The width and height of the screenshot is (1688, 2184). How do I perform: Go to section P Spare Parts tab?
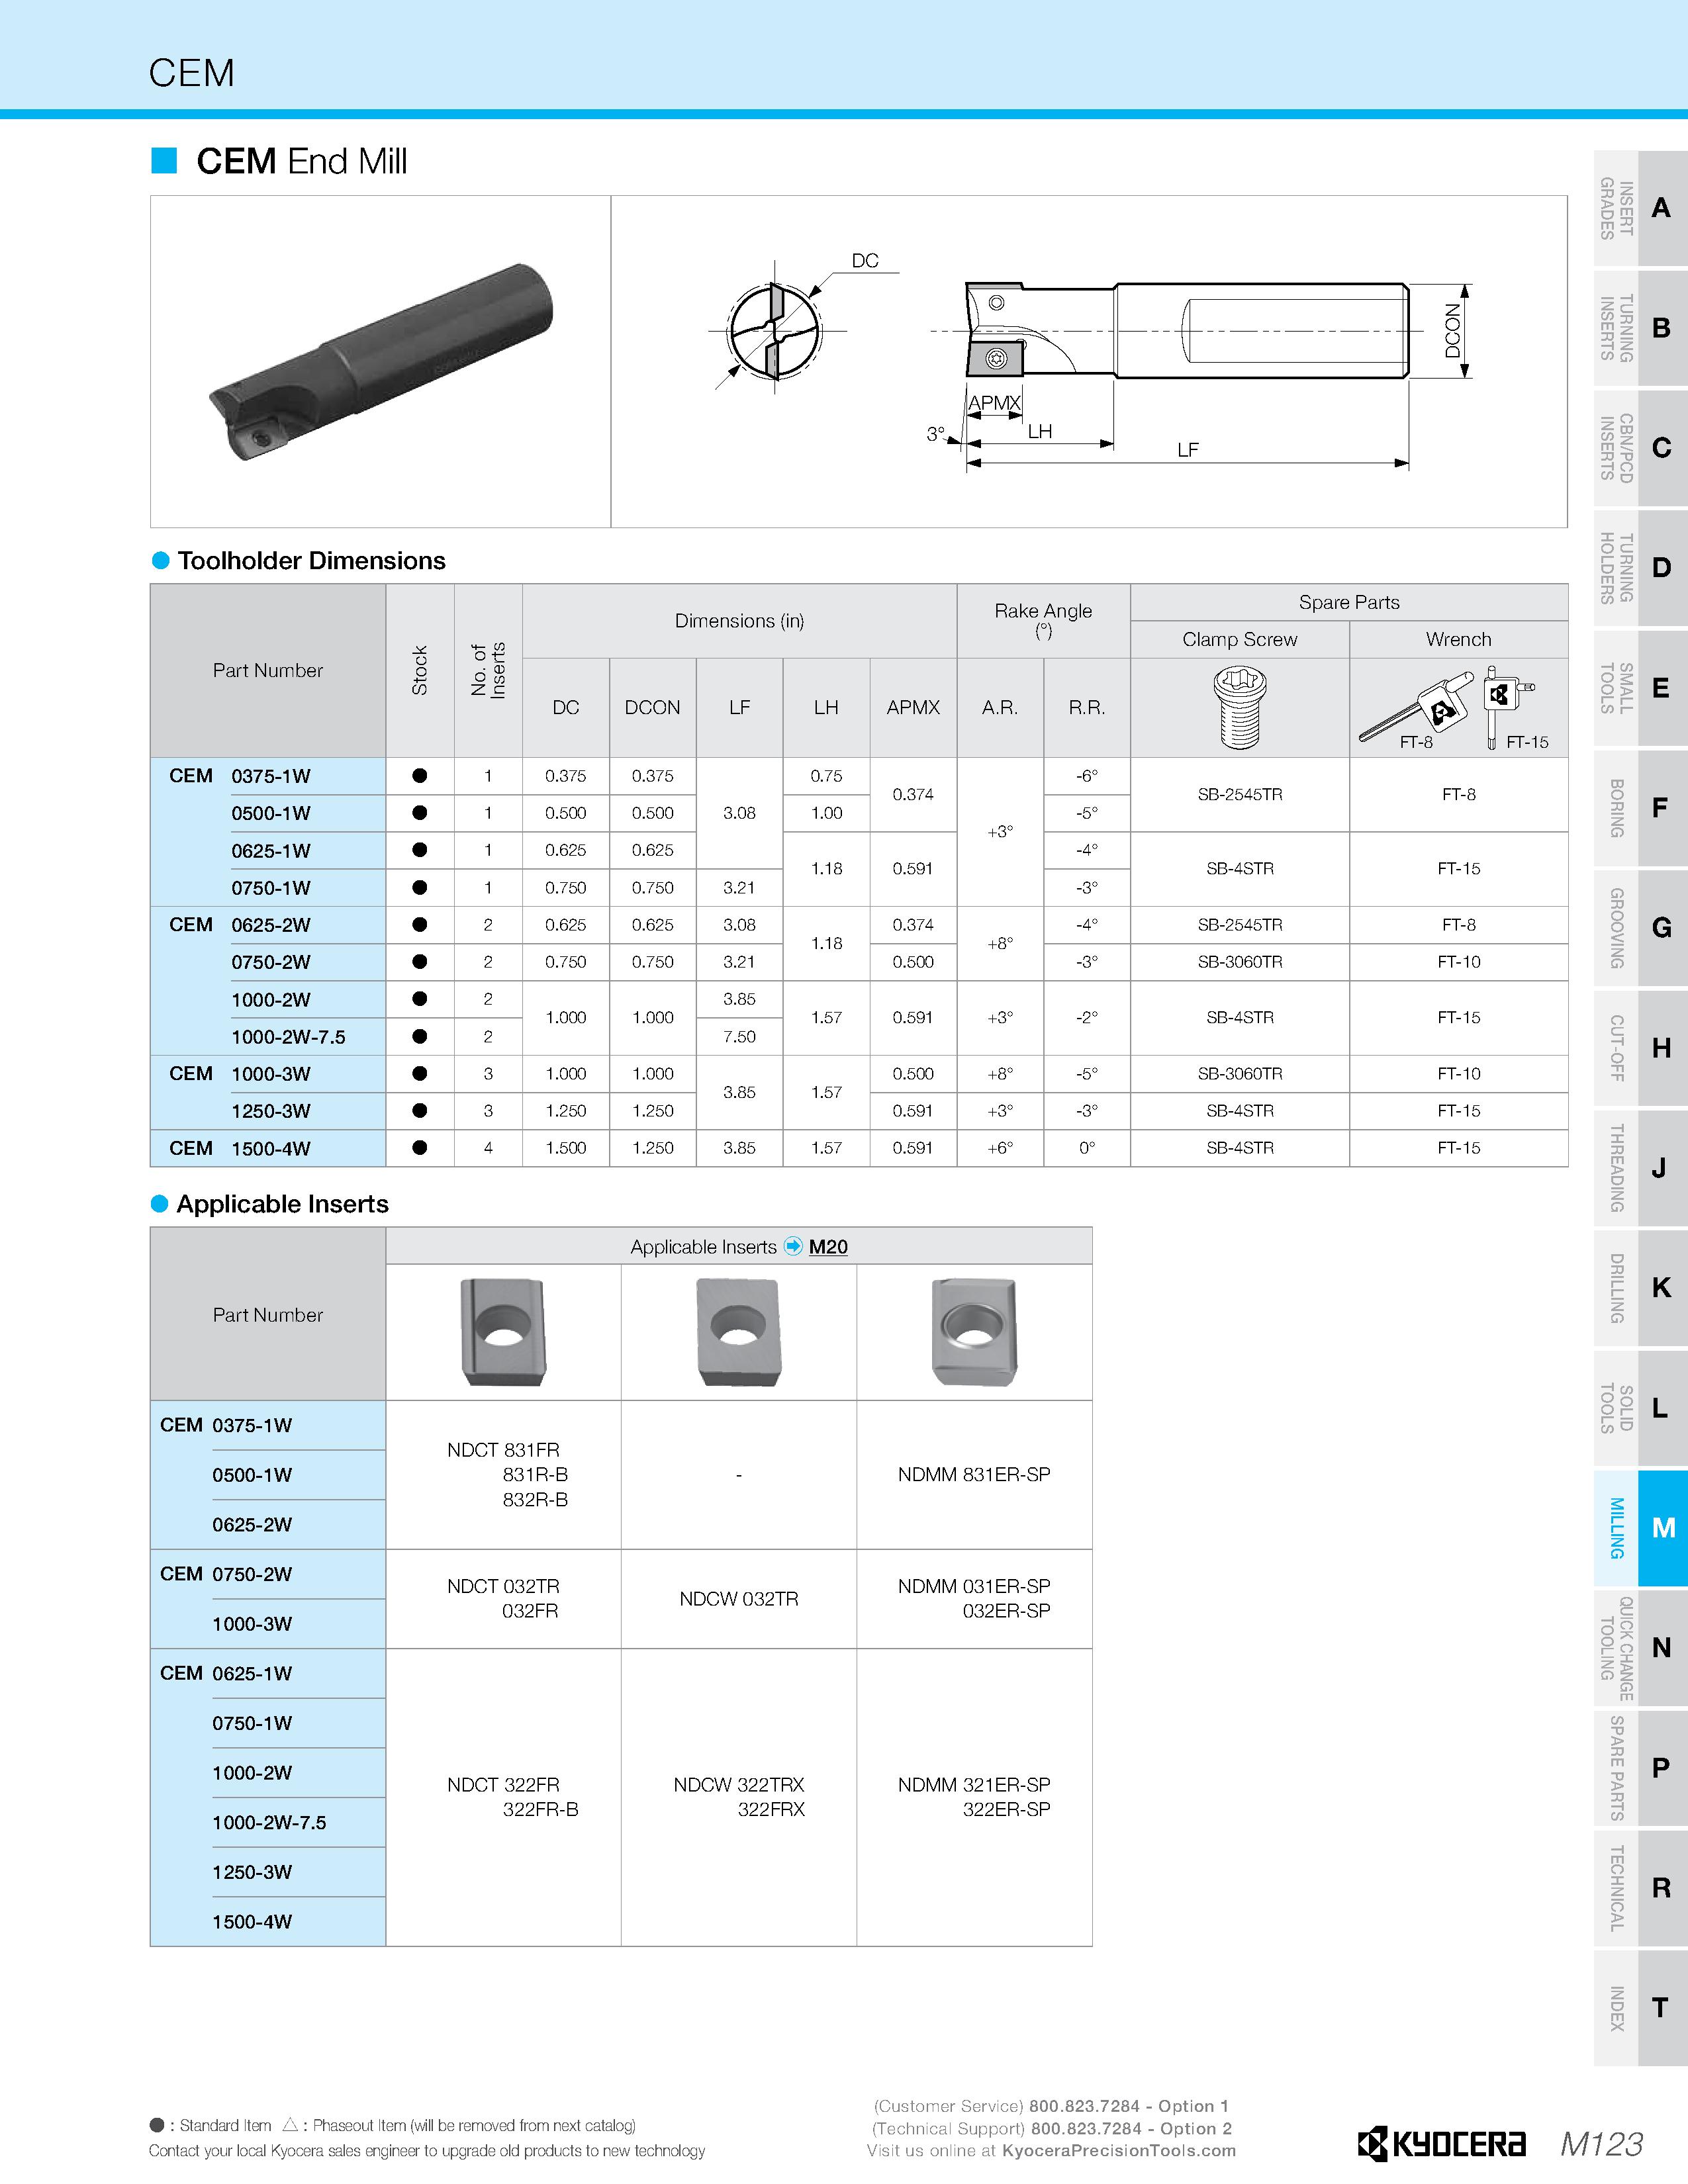tap(1640, 1768)
